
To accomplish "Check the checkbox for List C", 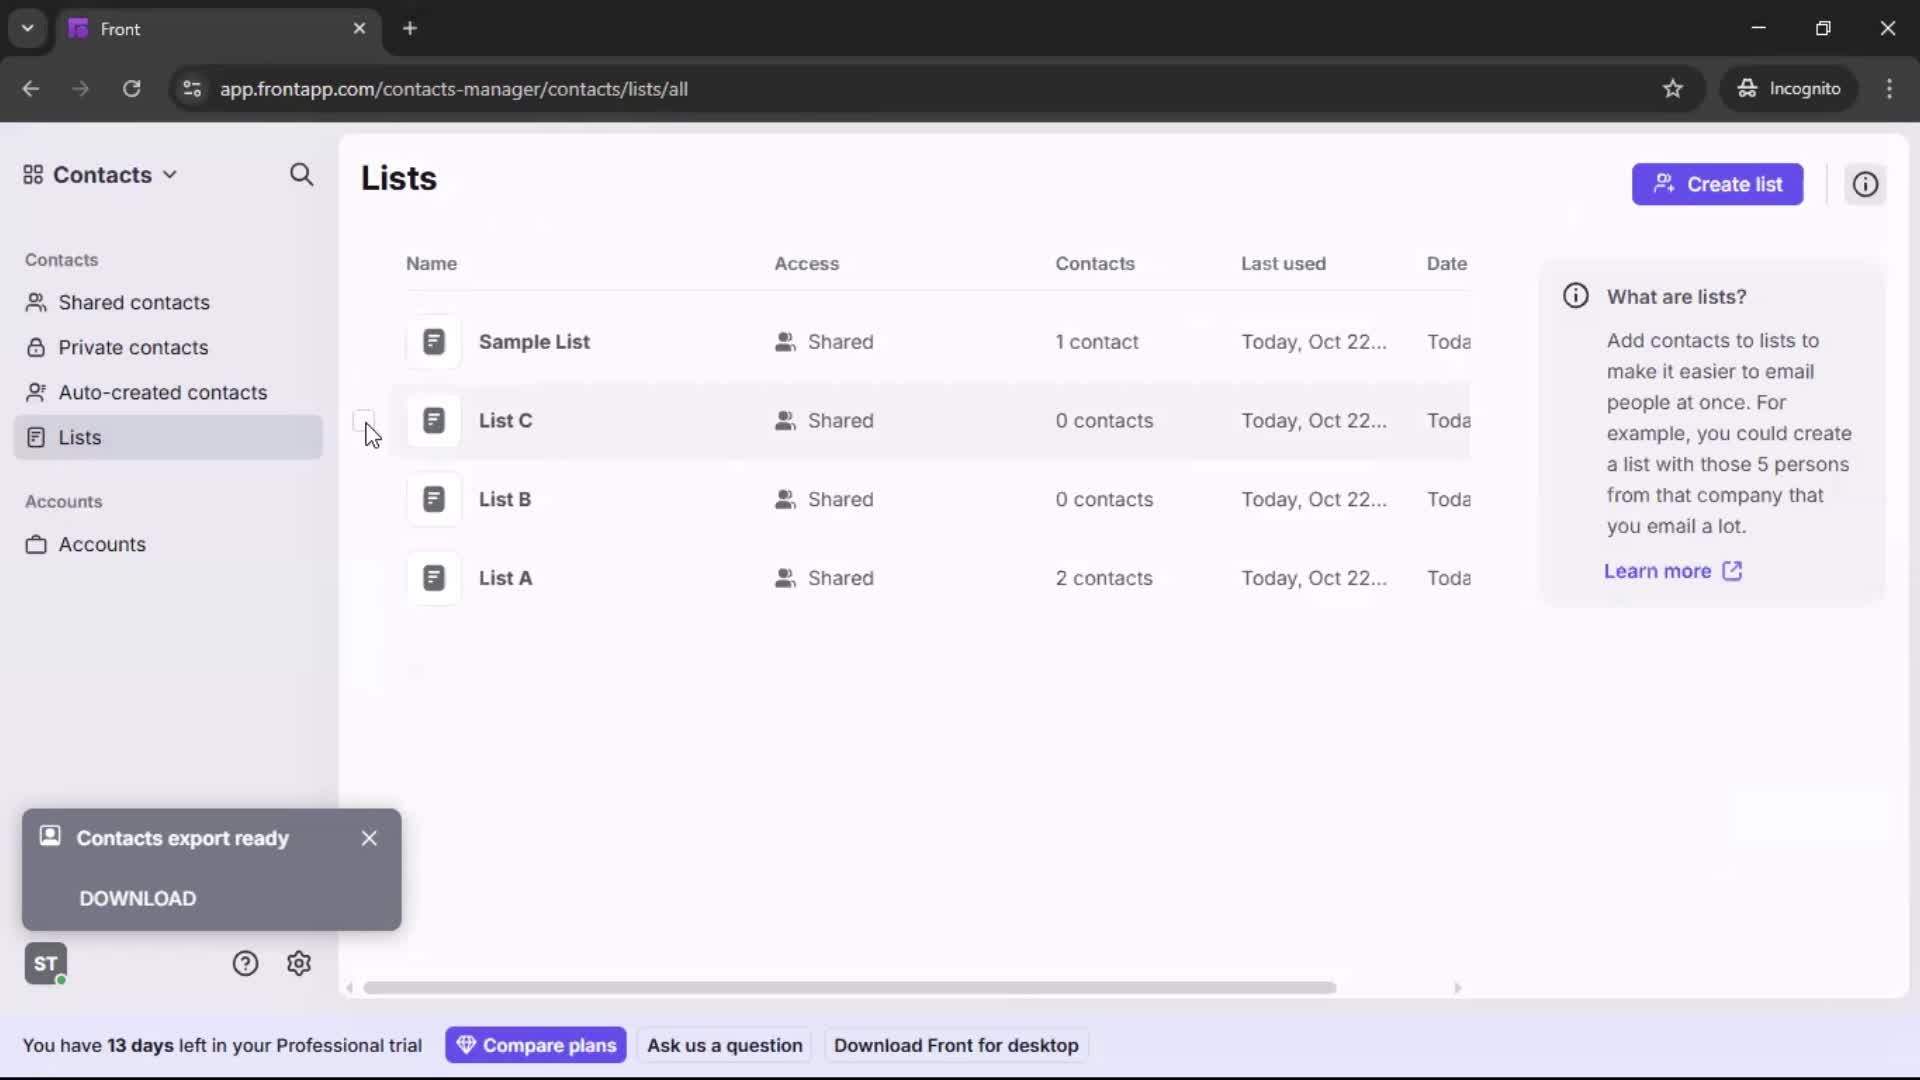I will click(x=364, y=421).
